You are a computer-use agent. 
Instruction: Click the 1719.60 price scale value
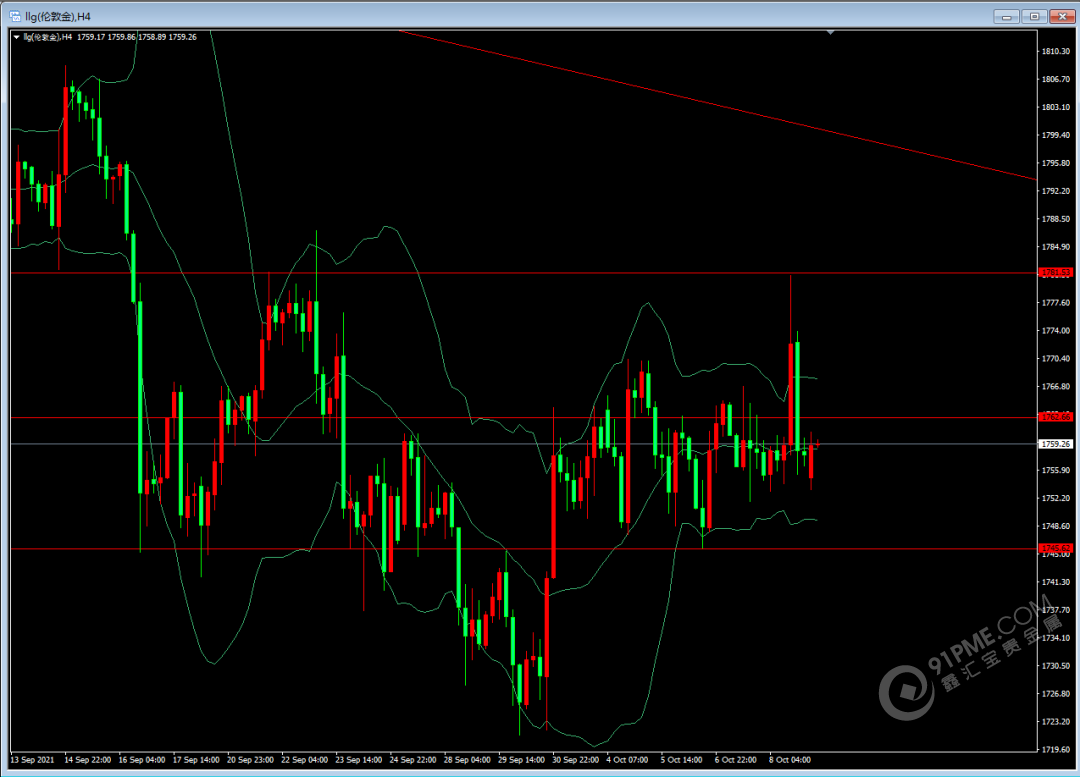coord(1056,749)
